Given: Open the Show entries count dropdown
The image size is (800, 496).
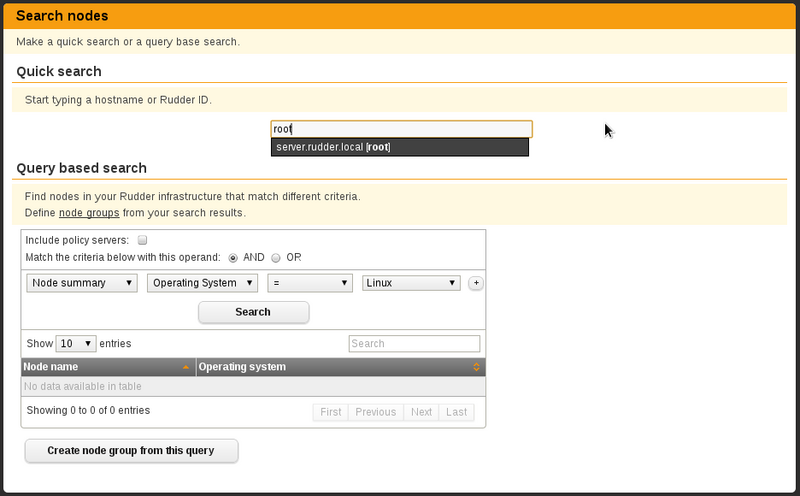Looking at the screenshot, I should [76, 343].
